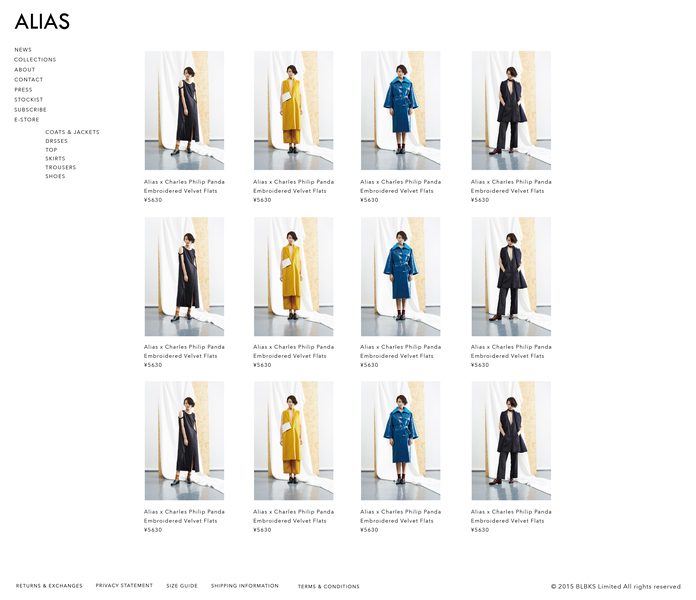Open the E-STORE section

(x=27, y=119)
